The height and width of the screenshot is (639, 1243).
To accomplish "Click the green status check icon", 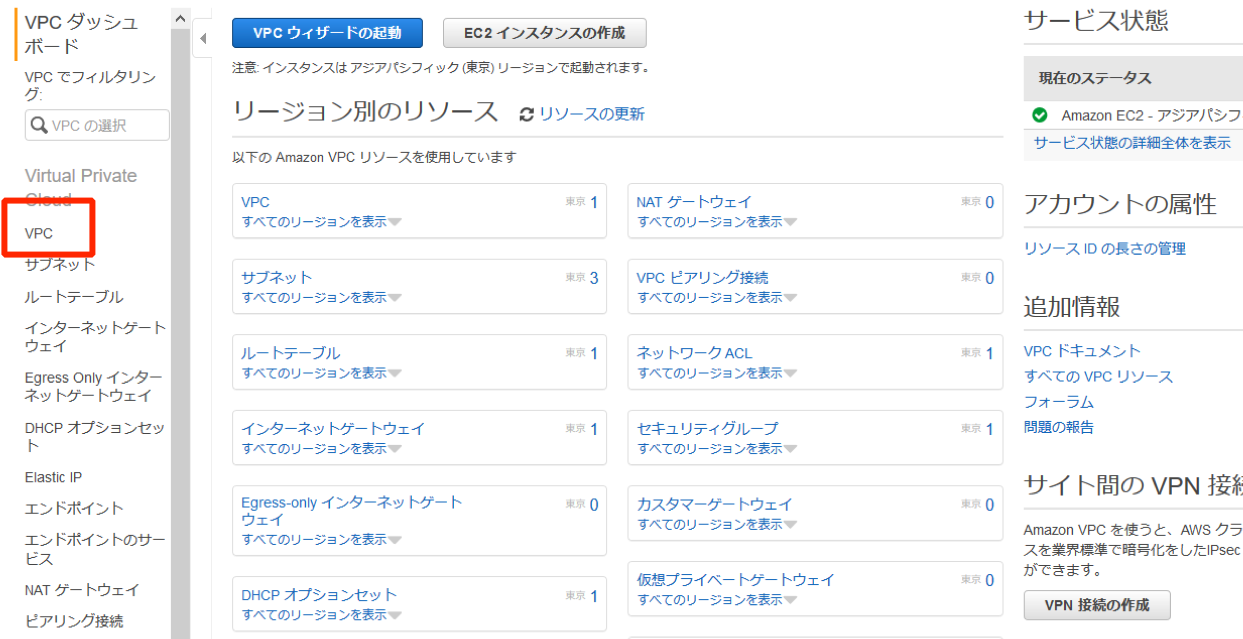I will pos(1040,115).
